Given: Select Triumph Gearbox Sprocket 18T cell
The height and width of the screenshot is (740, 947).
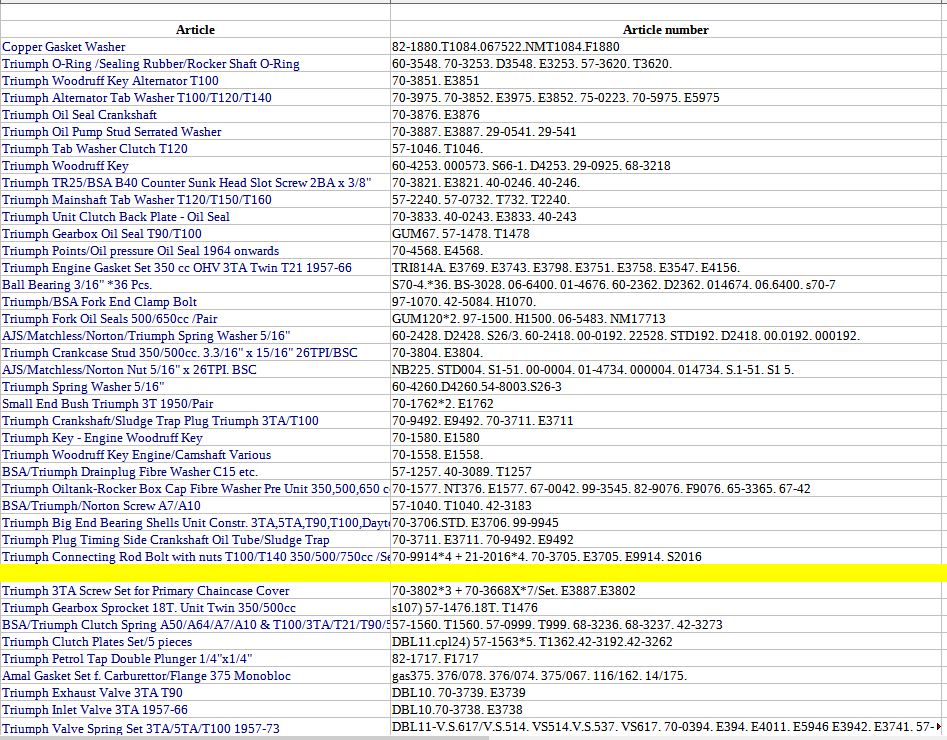Looking at the screenshot, I should (x=195, y=607).
